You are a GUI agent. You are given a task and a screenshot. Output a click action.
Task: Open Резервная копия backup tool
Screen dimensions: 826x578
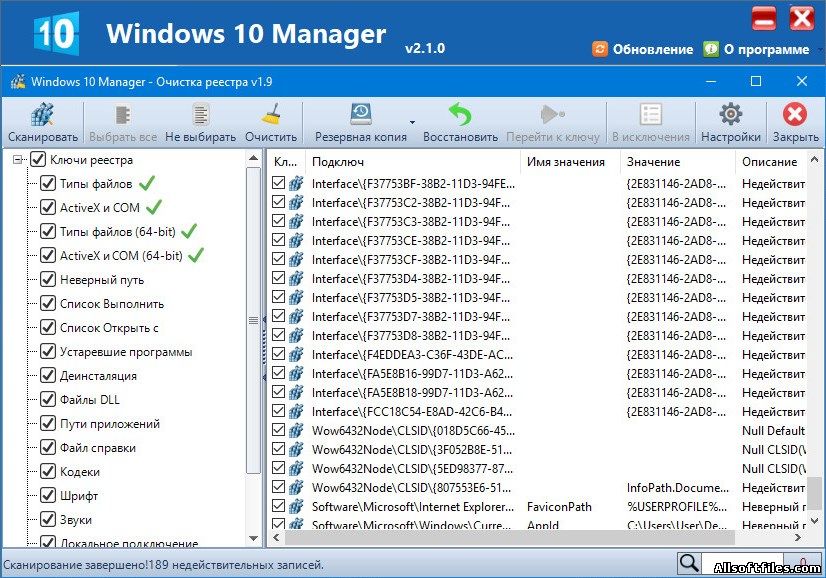click(x=361, y=123)
